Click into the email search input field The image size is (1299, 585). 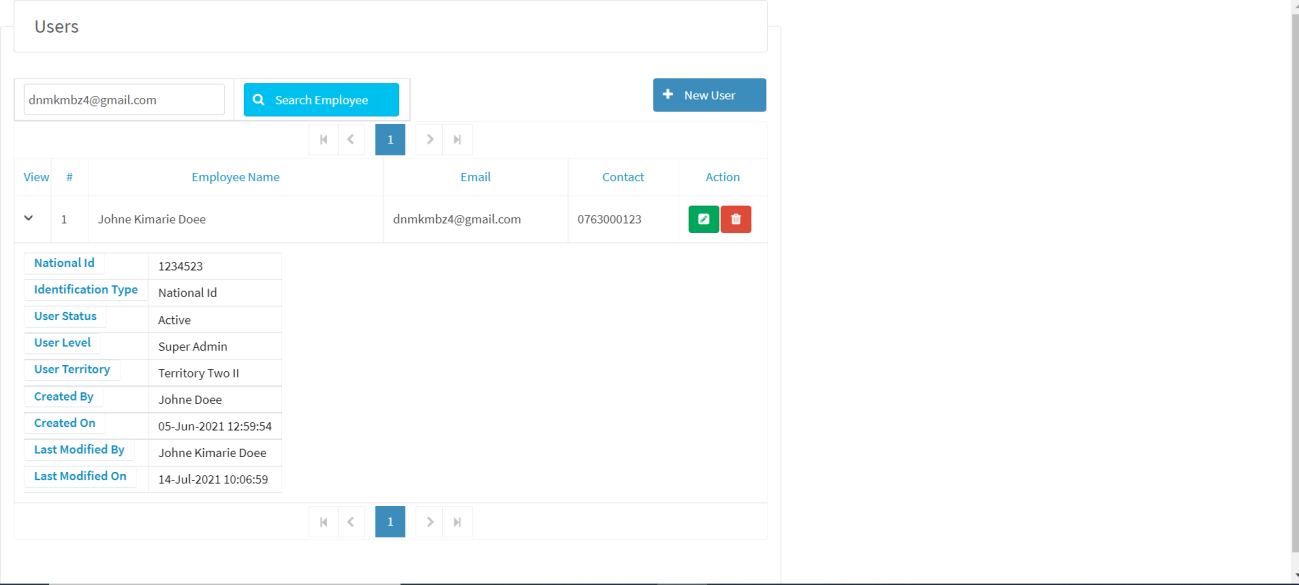coord(124,100)
